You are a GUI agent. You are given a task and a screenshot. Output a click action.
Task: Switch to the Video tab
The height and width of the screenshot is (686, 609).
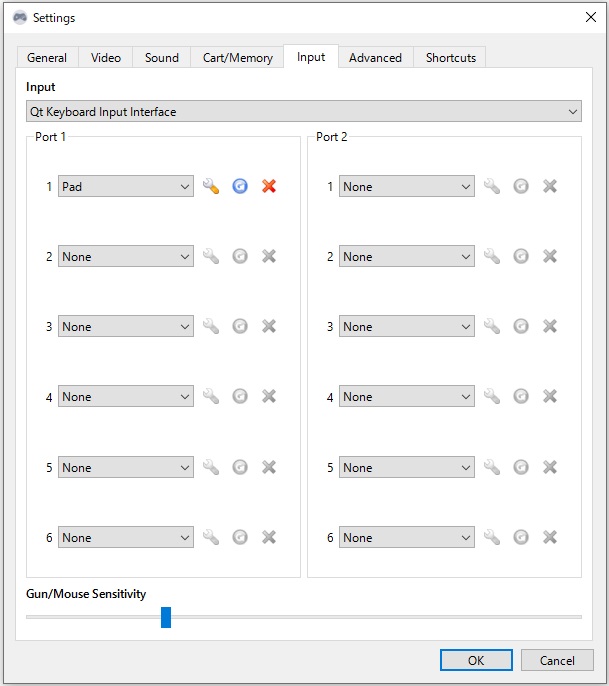(106, 58)
